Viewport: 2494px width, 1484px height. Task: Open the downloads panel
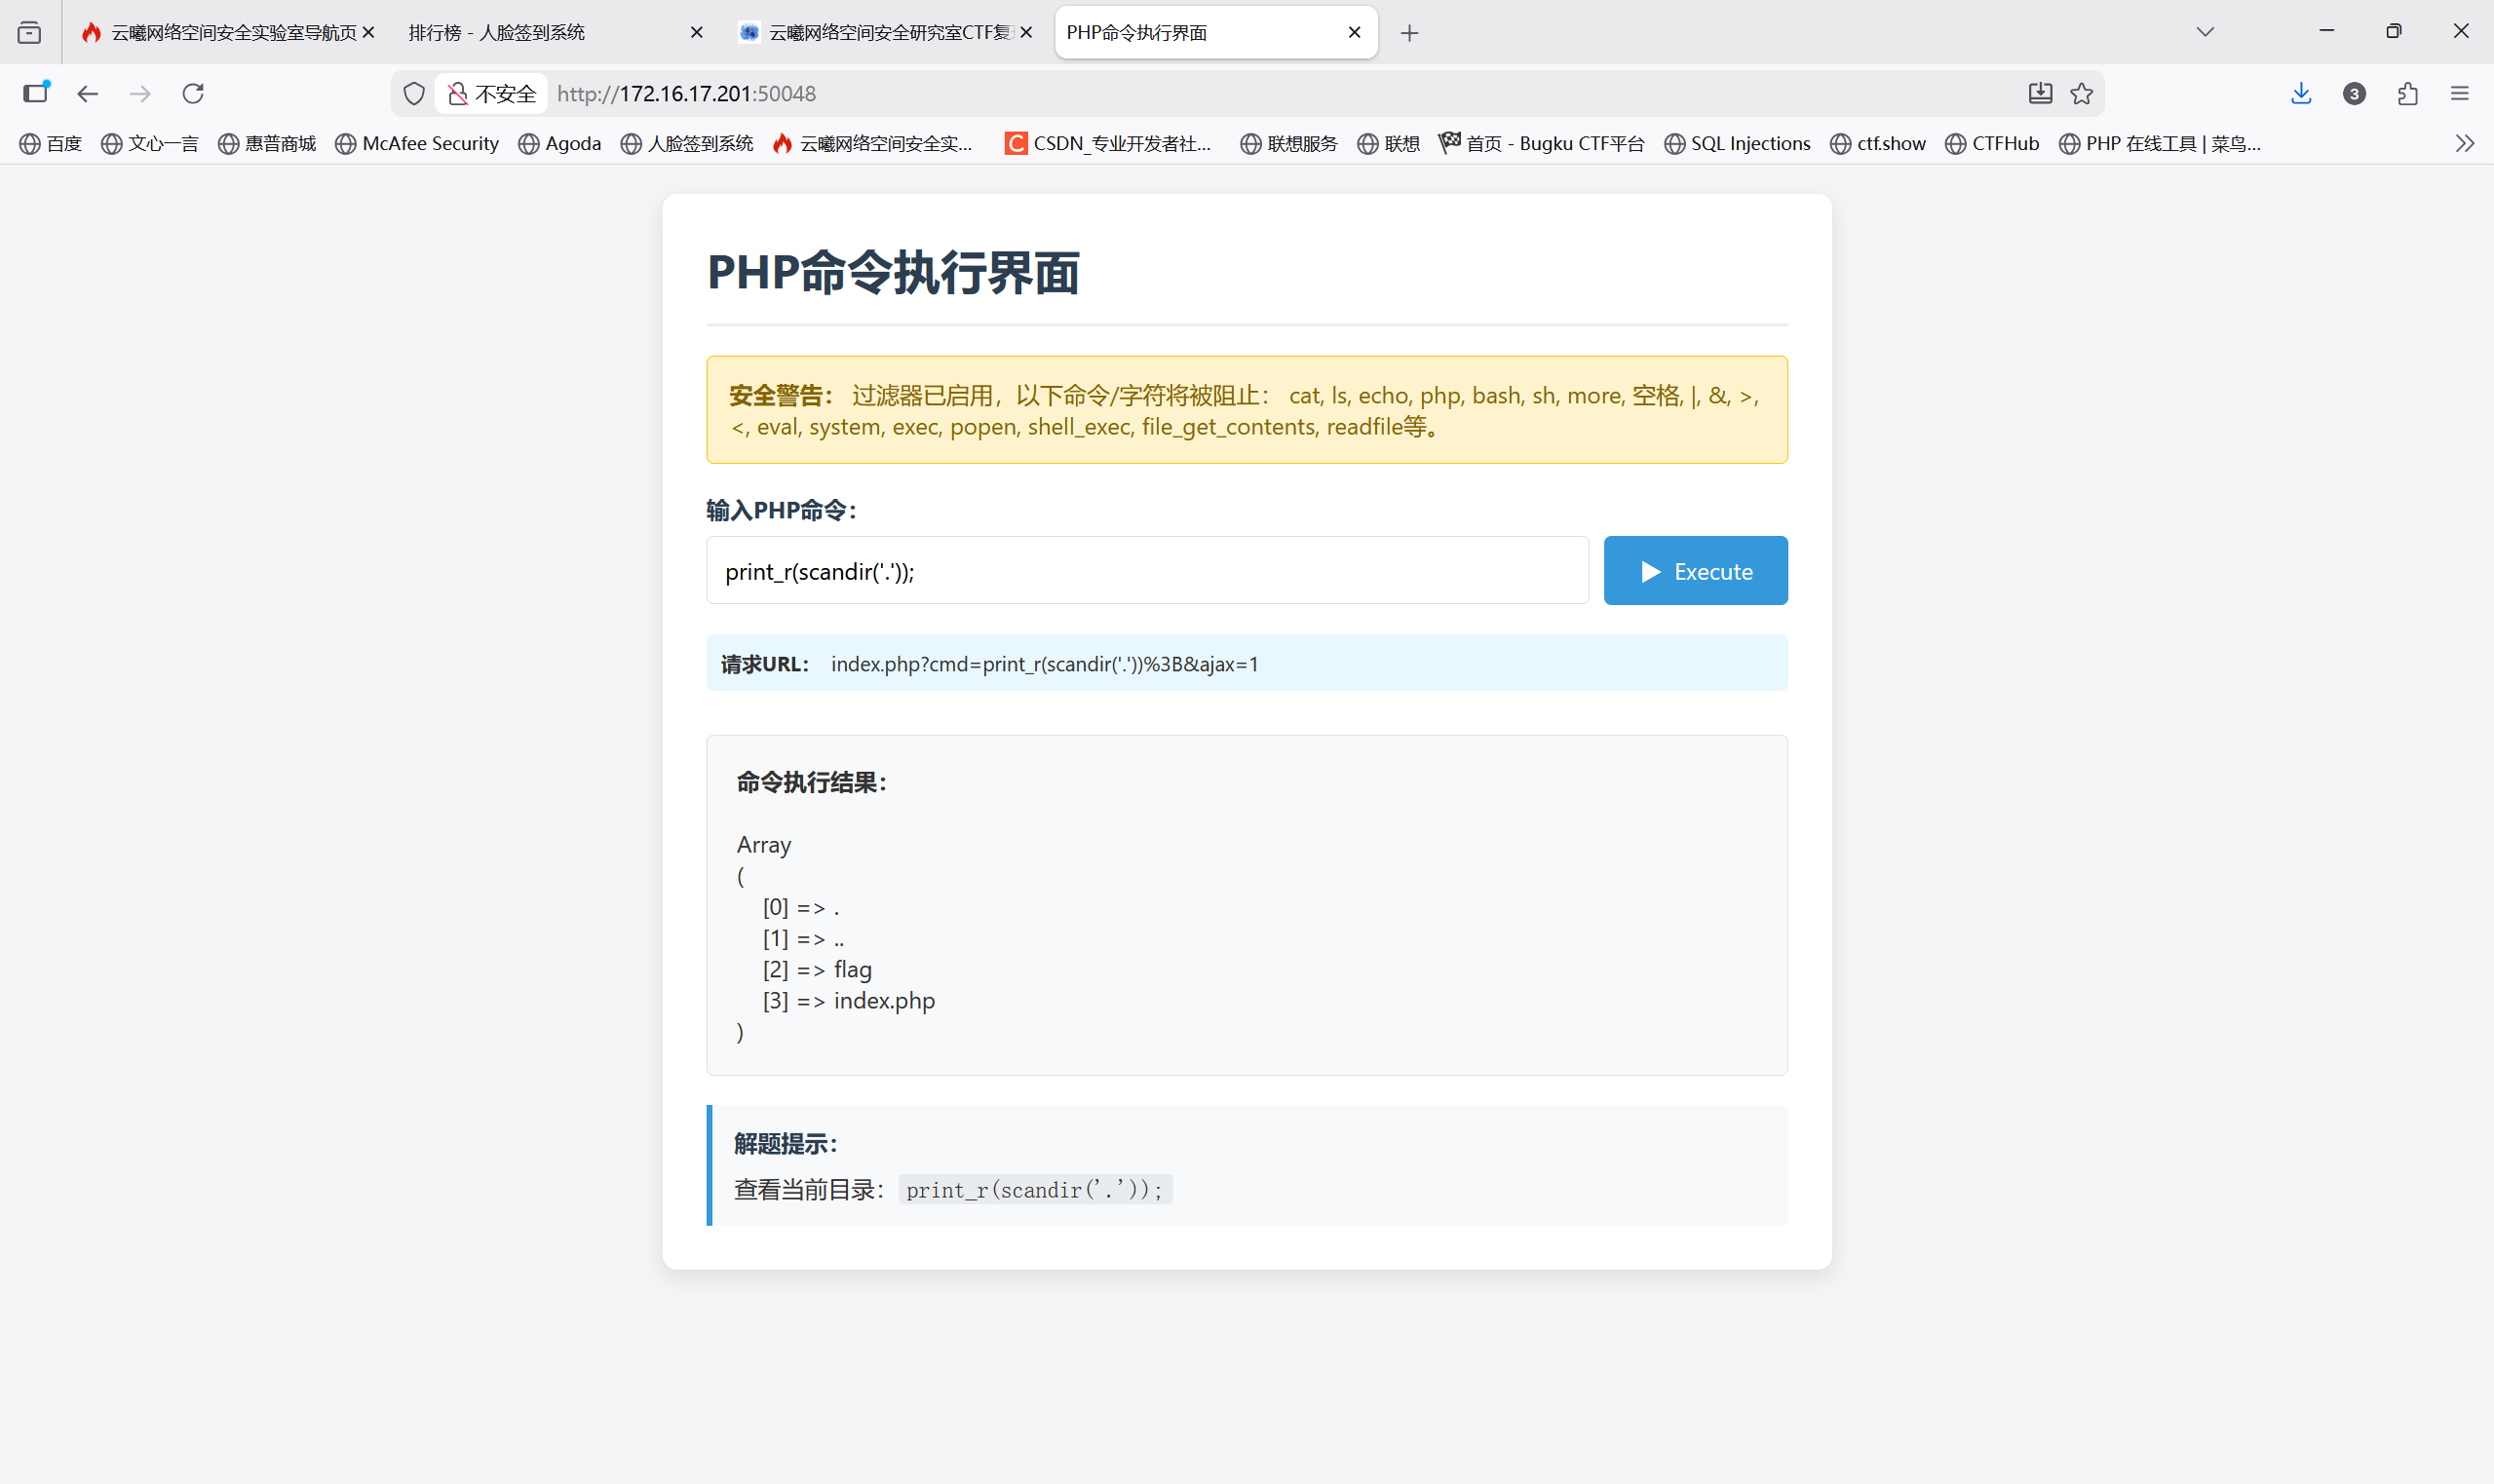point(2301,94)
